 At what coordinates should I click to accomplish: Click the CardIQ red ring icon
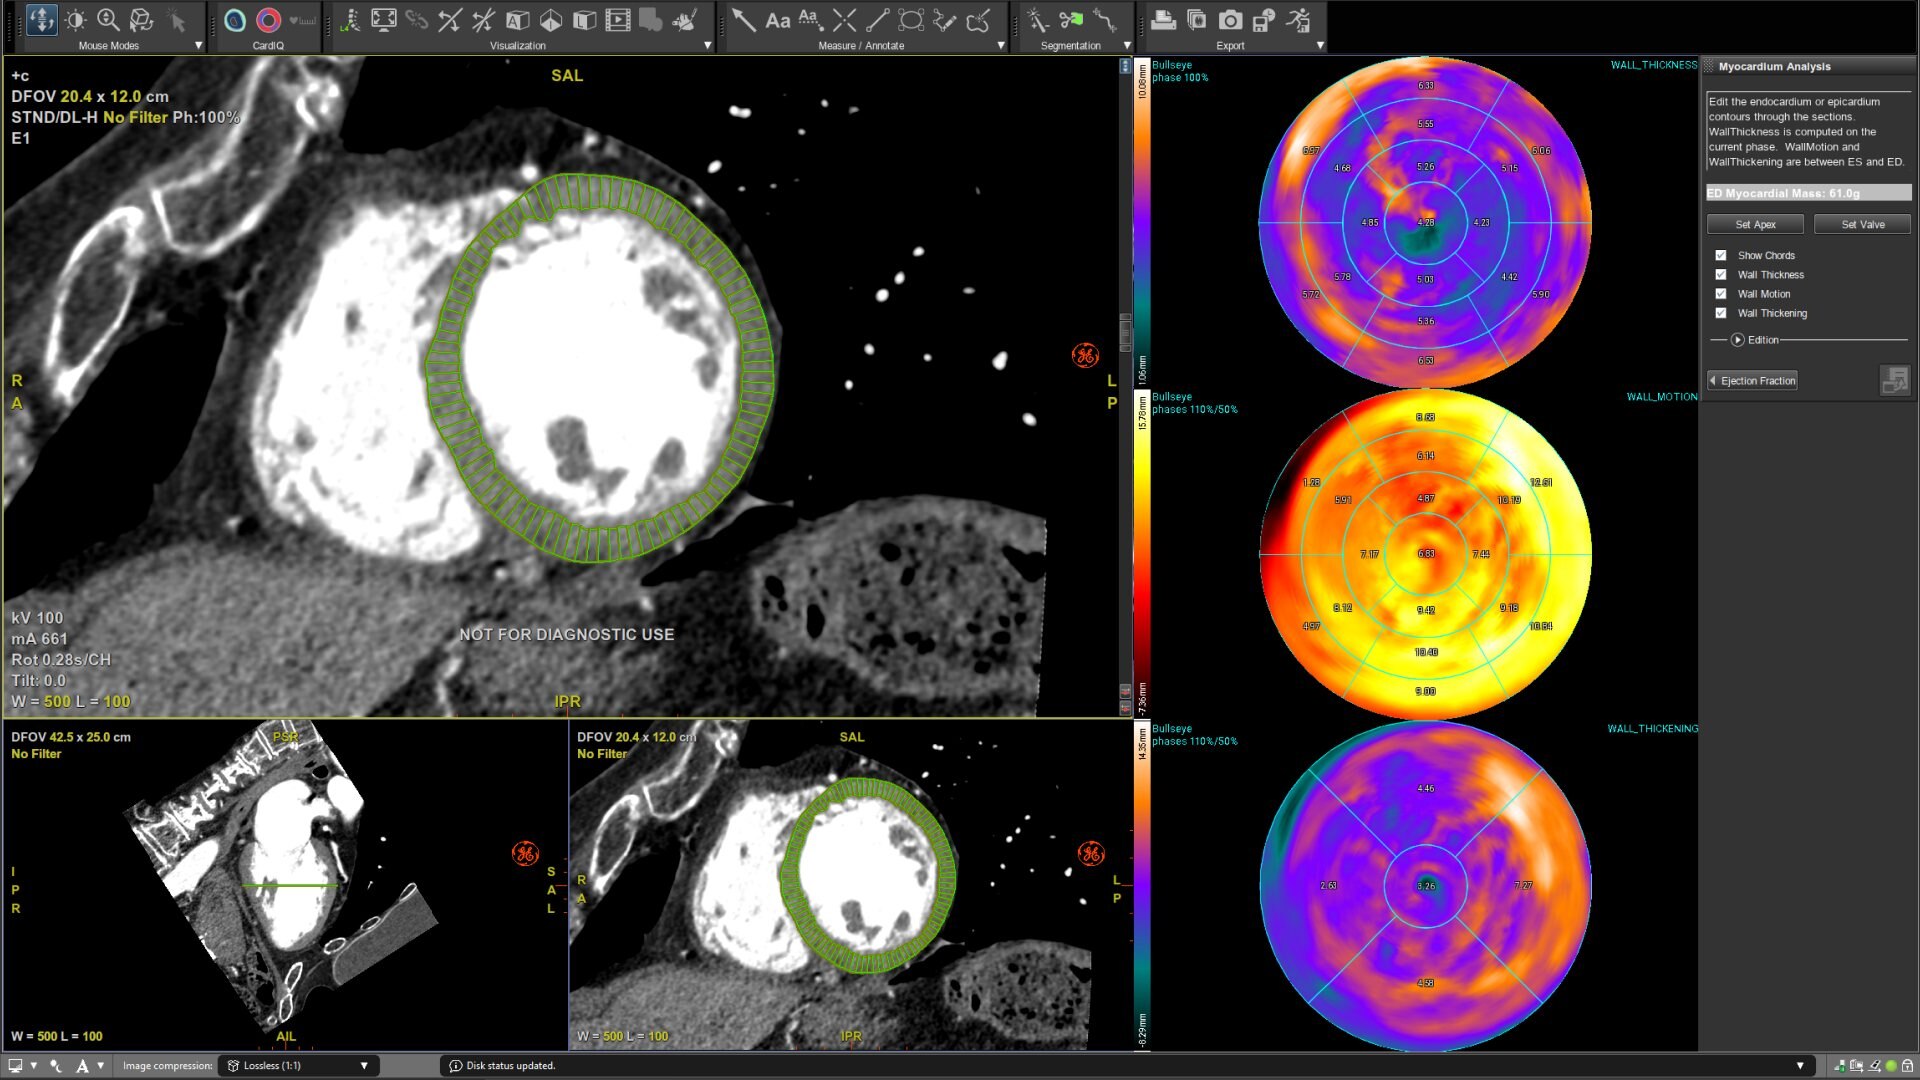click(268, 20)
